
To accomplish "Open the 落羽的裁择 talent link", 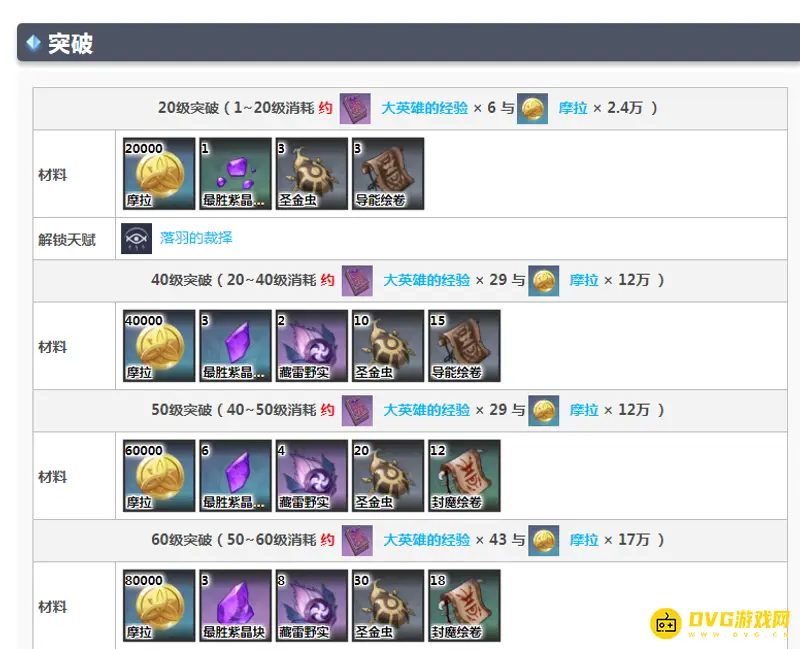I will coord(196,238).
